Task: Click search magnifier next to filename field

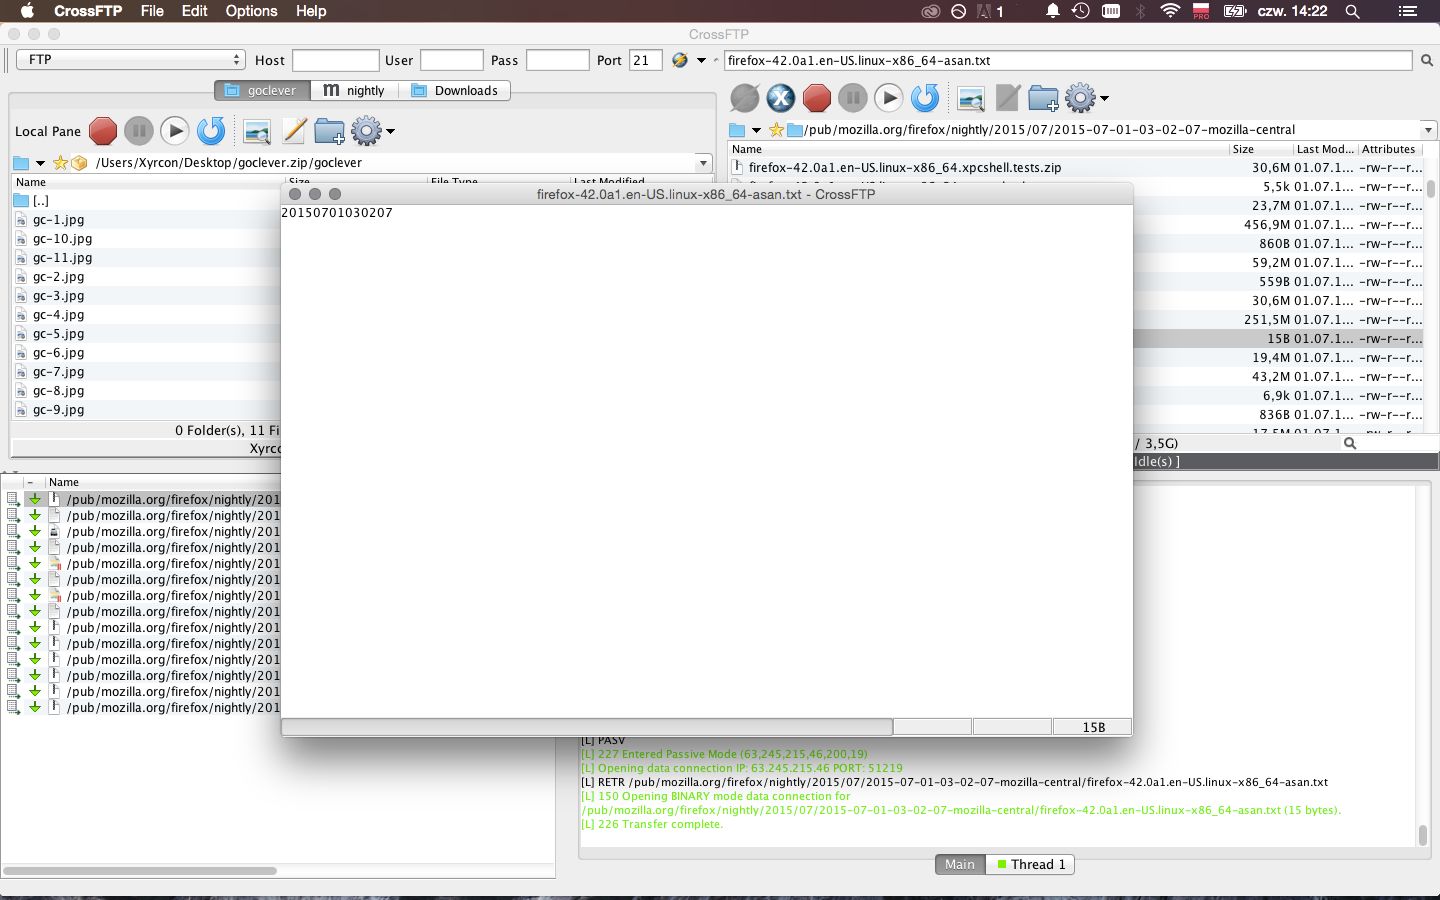Action: [1427, 61]
